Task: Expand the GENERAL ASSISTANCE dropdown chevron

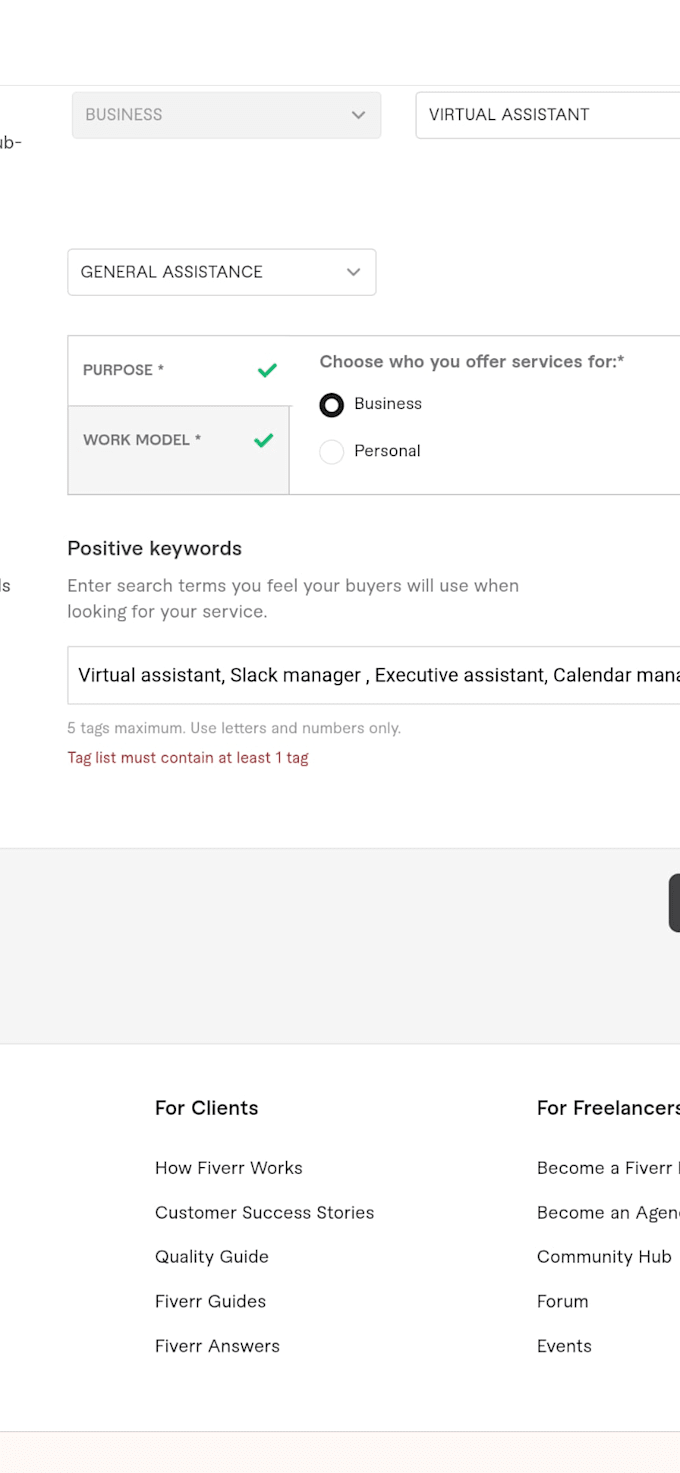Action: pyautogui.click(x=353, y=272)
